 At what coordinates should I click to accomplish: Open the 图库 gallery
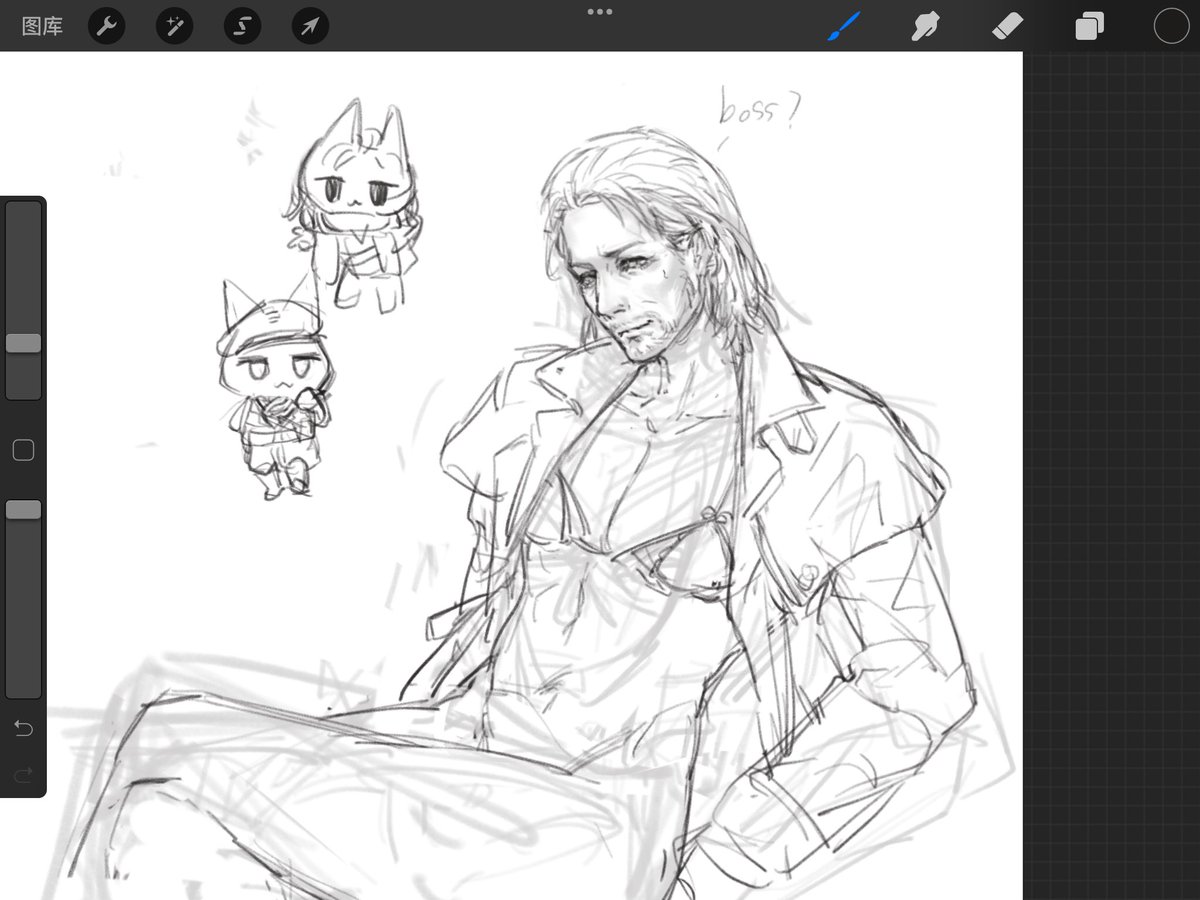pos(42,26)
